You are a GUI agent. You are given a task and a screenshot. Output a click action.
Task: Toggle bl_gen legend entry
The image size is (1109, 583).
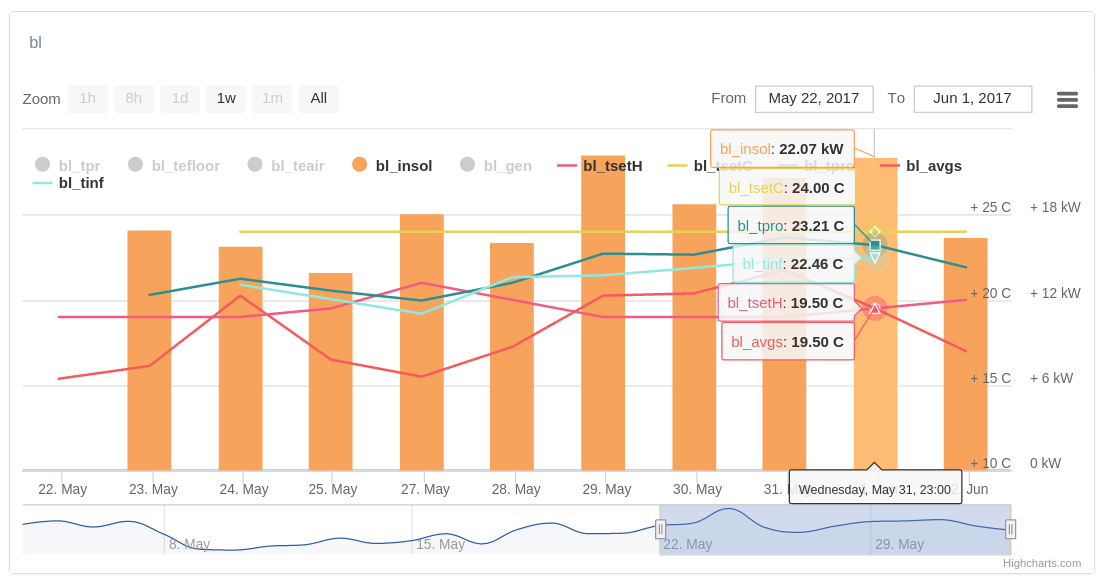pos(507,166)
